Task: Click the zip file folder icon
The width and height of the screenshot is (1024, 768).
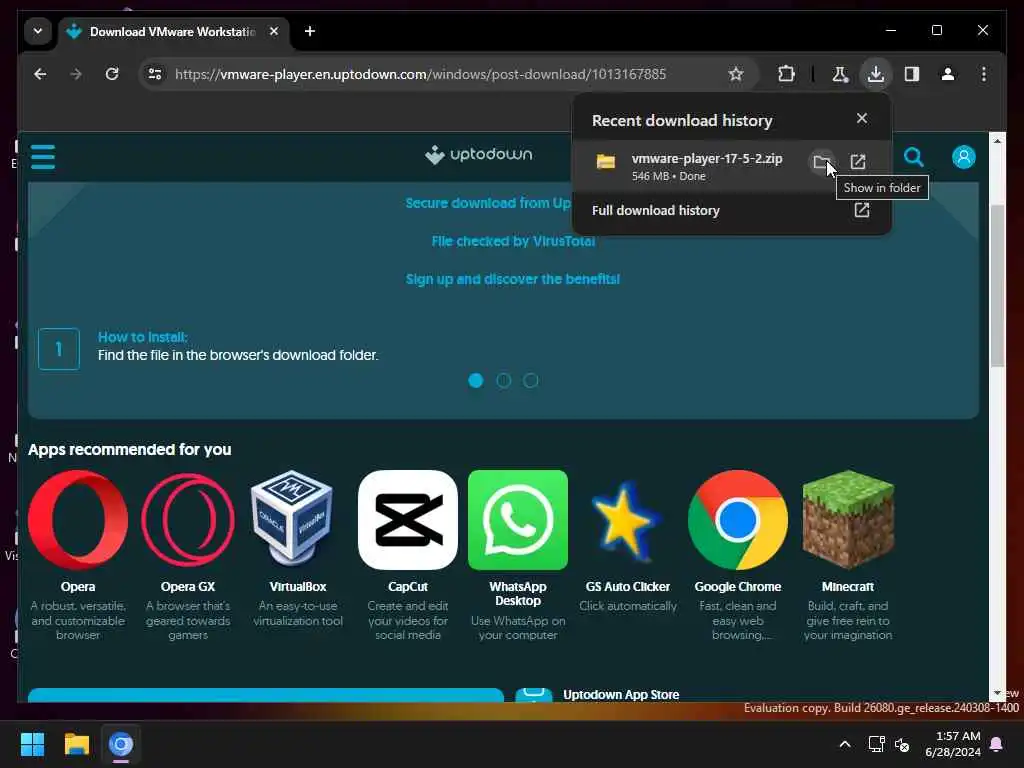Action: pyautogui.click(x=605, y=161)
